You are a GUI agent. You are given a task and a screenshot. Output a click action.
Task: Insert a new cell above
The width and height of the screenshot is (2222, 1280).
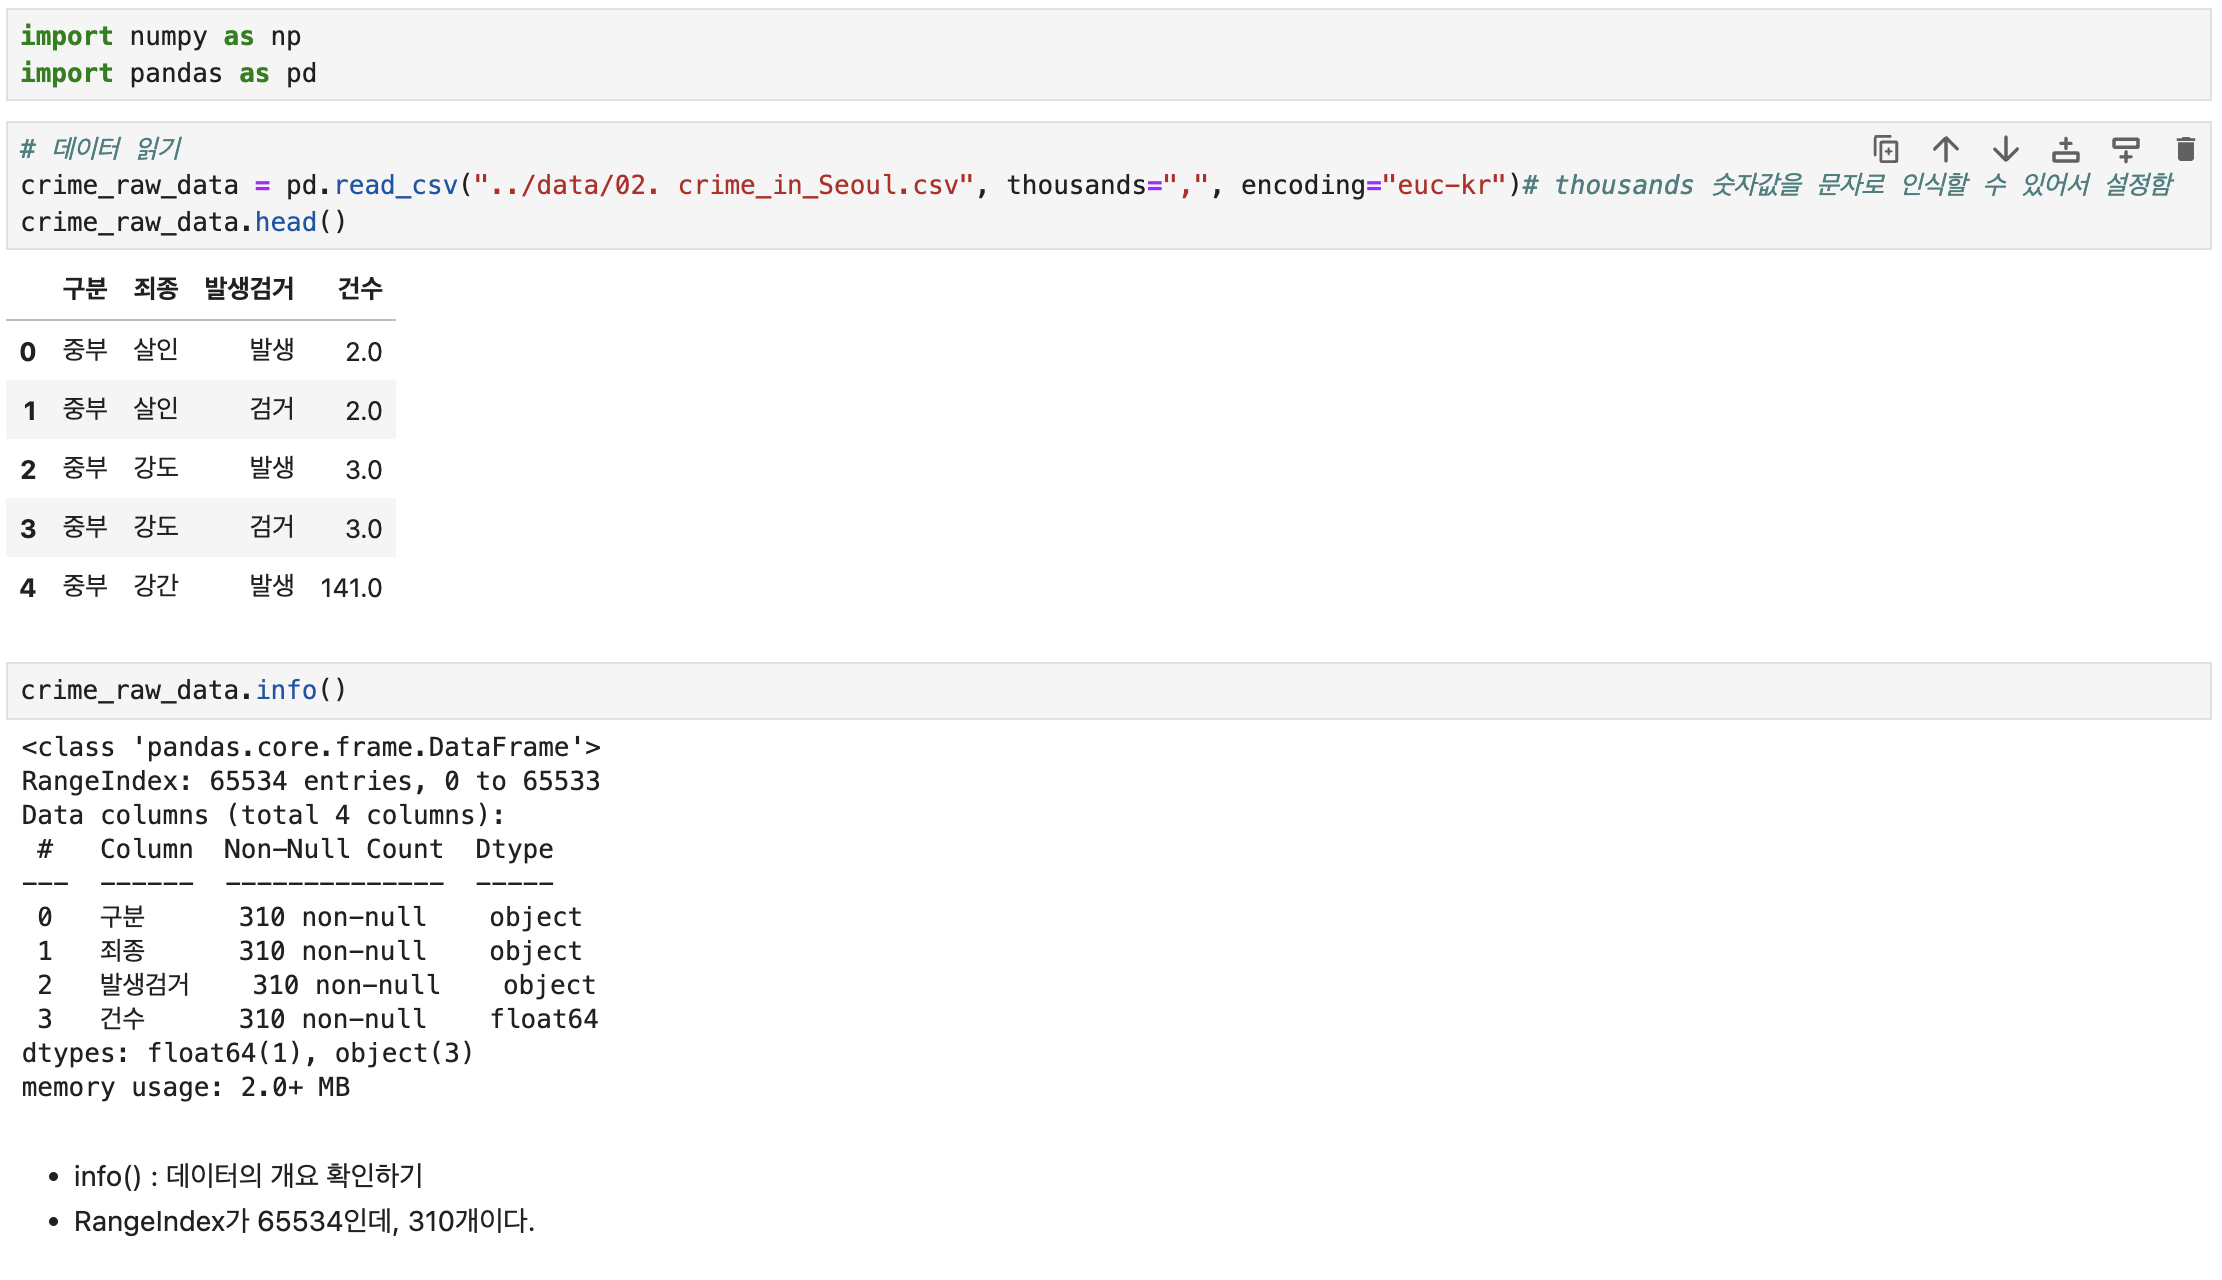pos(2065,150)
